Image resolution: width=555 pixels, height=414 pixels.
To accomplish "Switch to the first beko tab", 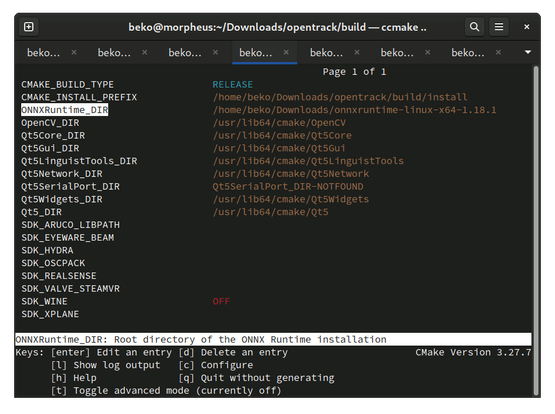I will point(44,53).
